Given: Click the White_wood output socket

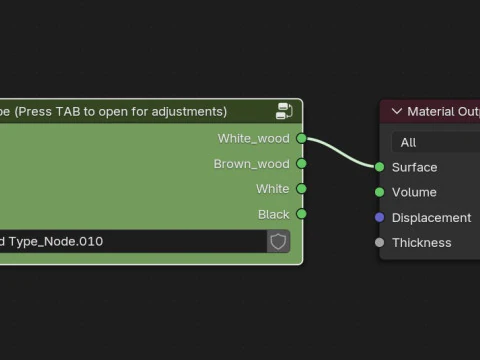Looking at the screenshot, I should click(301, 138).
